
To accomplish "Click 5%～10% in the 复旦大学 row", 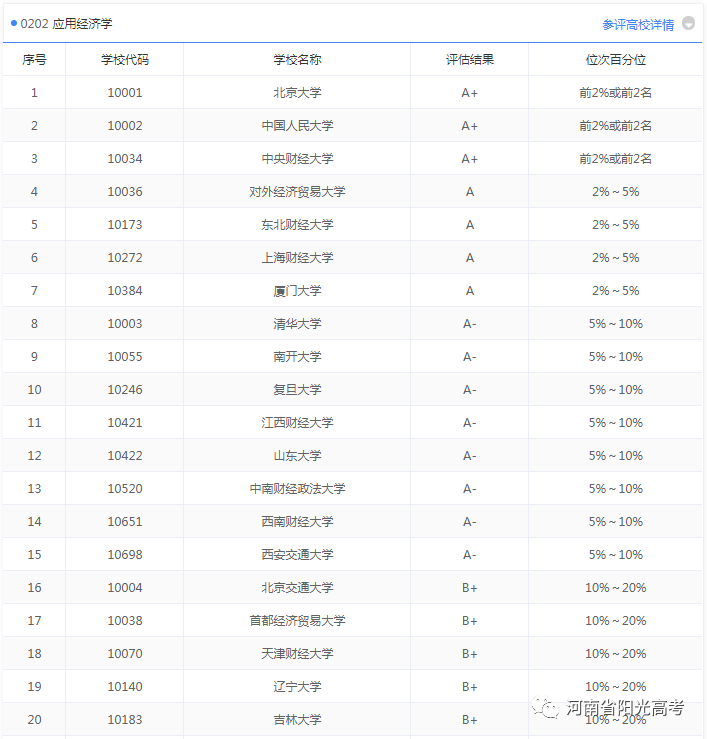I will coord(616,390).
